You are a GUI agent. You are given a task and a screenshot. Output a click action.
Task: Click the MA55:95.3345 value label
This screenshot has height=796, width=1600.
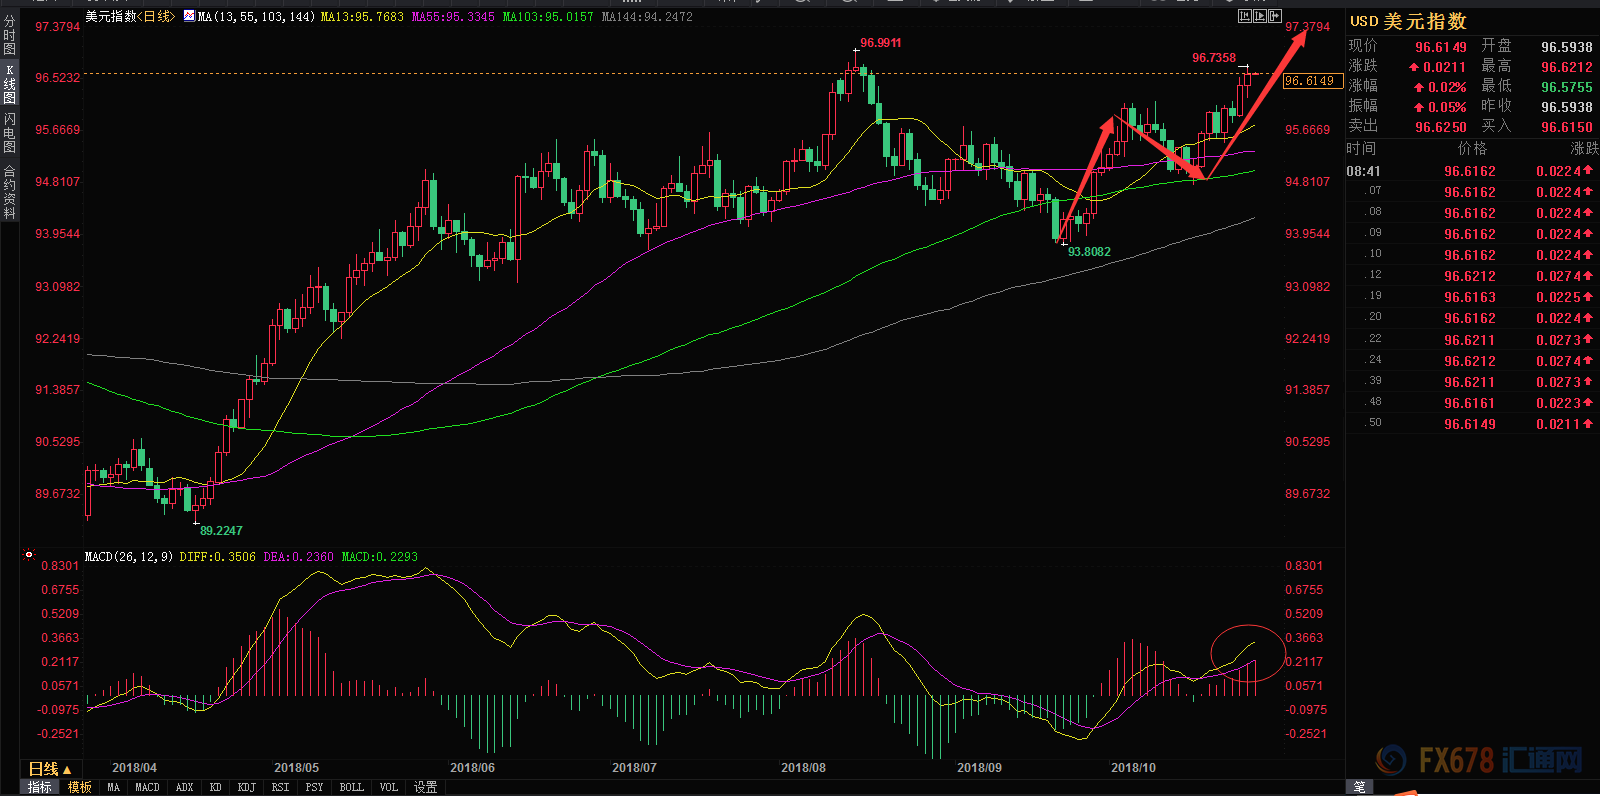[x=453, y=17]
